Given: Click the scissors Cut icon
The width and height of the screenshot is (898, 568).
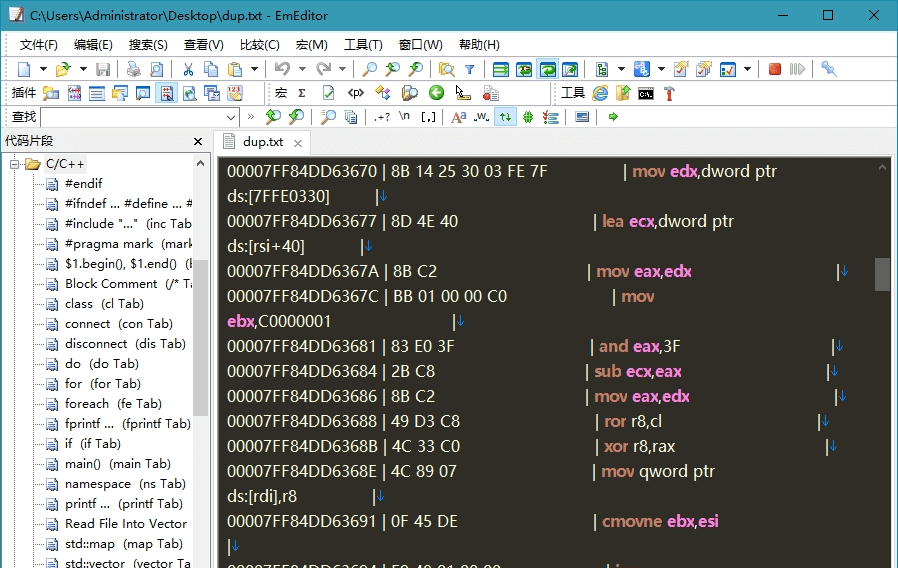Looking at the screenshot, I should 187,69.
